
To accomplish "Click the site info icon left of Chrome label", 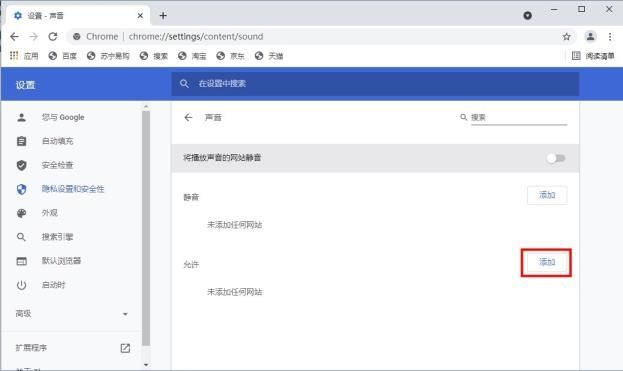I will pyautogui.click(x=77, y=37).
